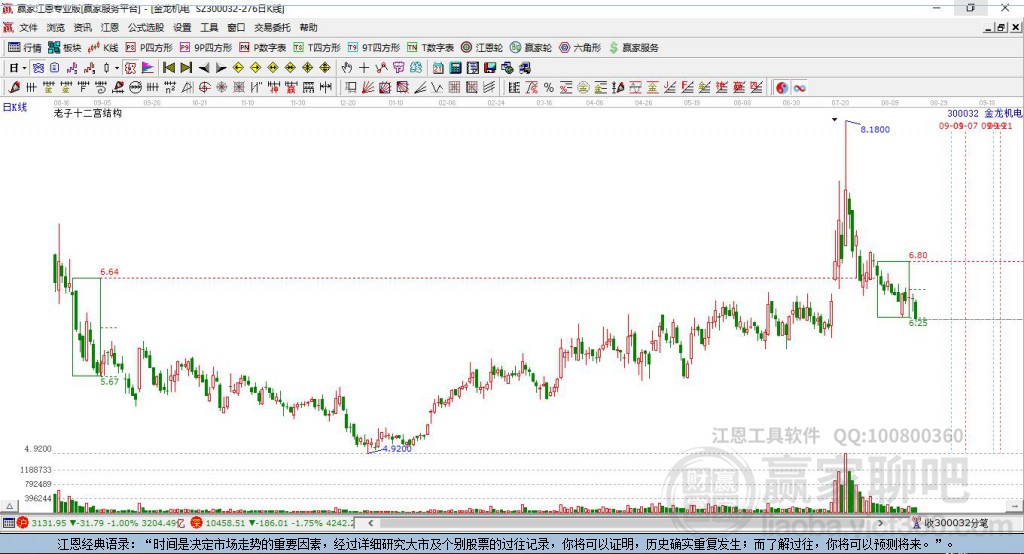Click the circular target drawing tool
The height and width of the screenshot is (554, 1024).
[x=204, y=88]
